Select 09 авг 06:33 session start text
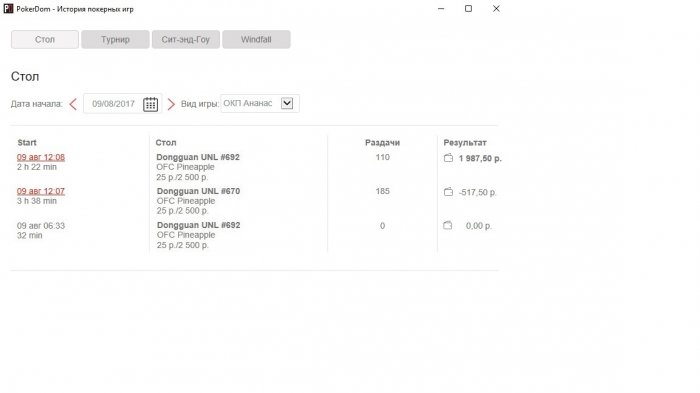The width and height of the screenshot is (700, 393). (x=41, y=226)
